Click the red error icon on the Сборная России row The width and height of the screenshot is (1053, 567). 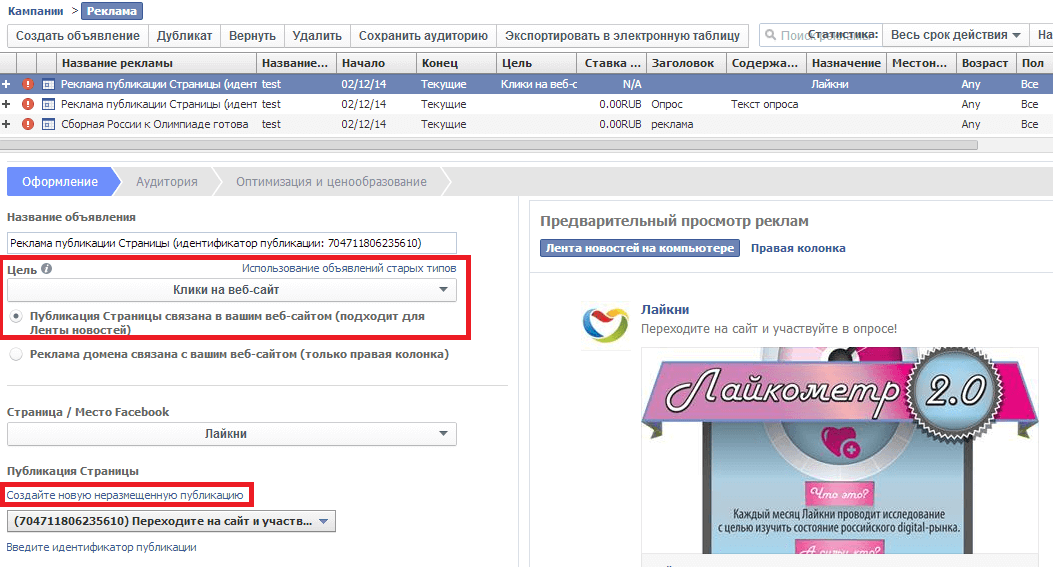point(28,125)
